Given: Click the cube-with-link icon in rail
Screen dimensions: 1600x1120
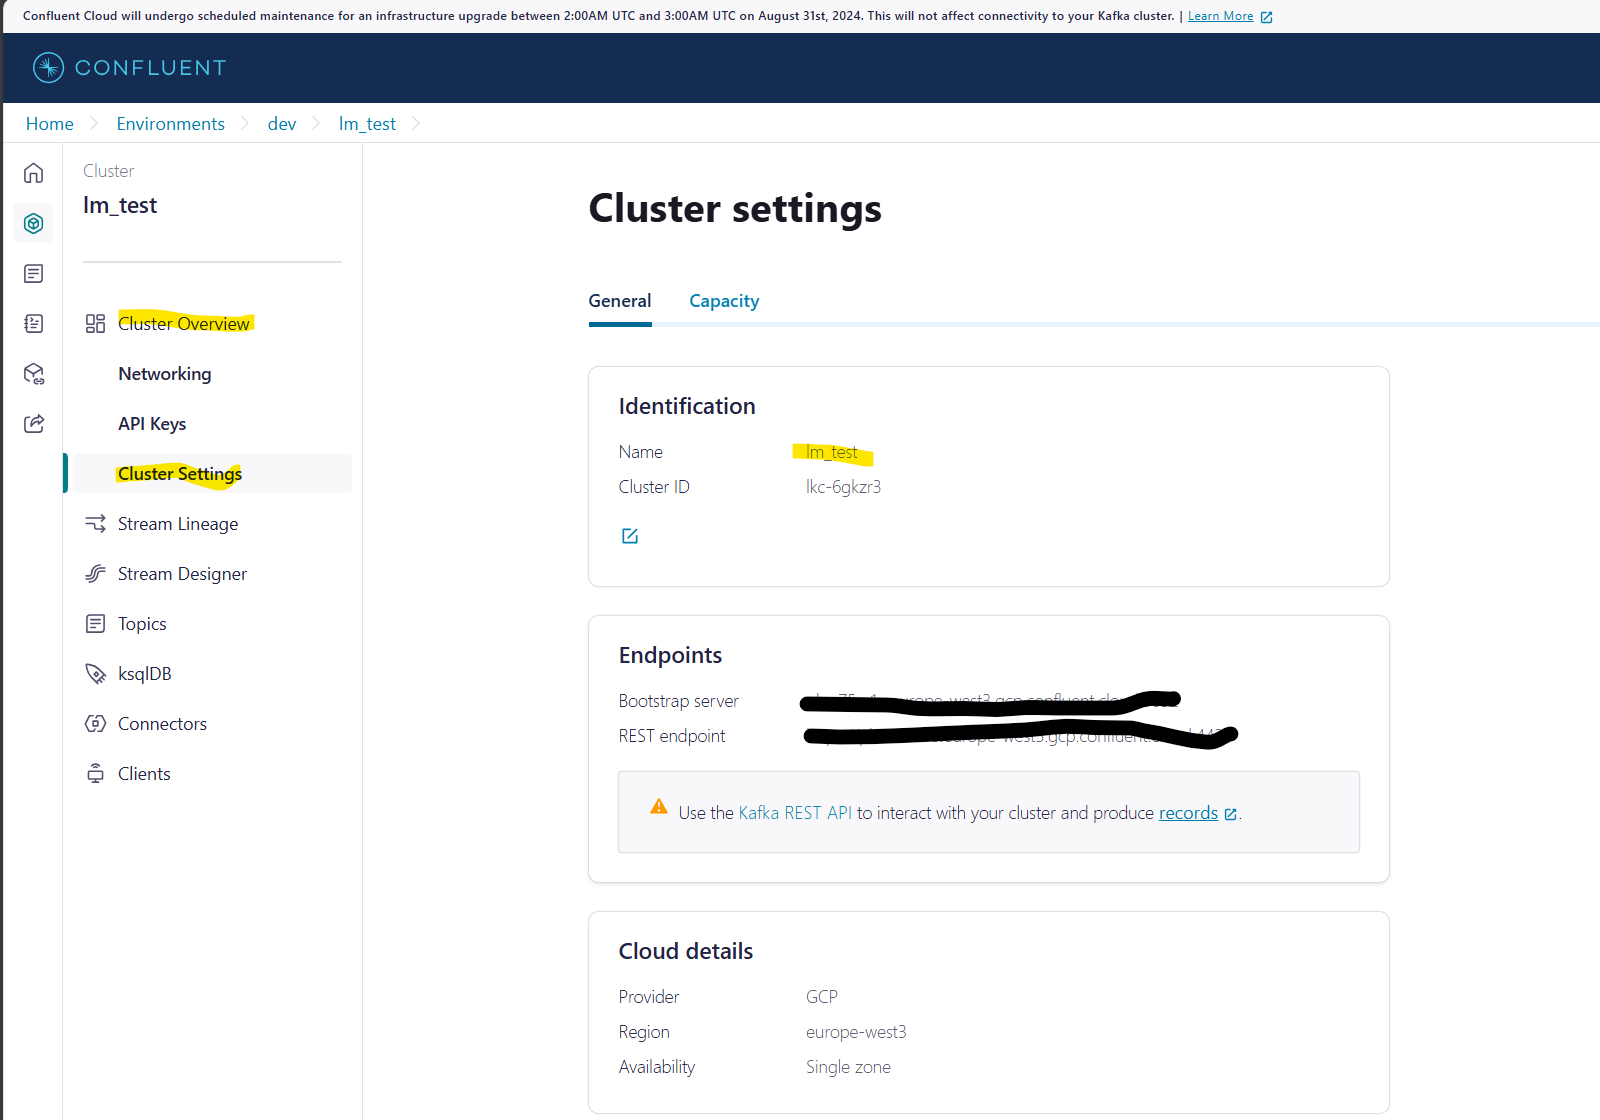Looking at the screenshot, I should coord(34,374).
